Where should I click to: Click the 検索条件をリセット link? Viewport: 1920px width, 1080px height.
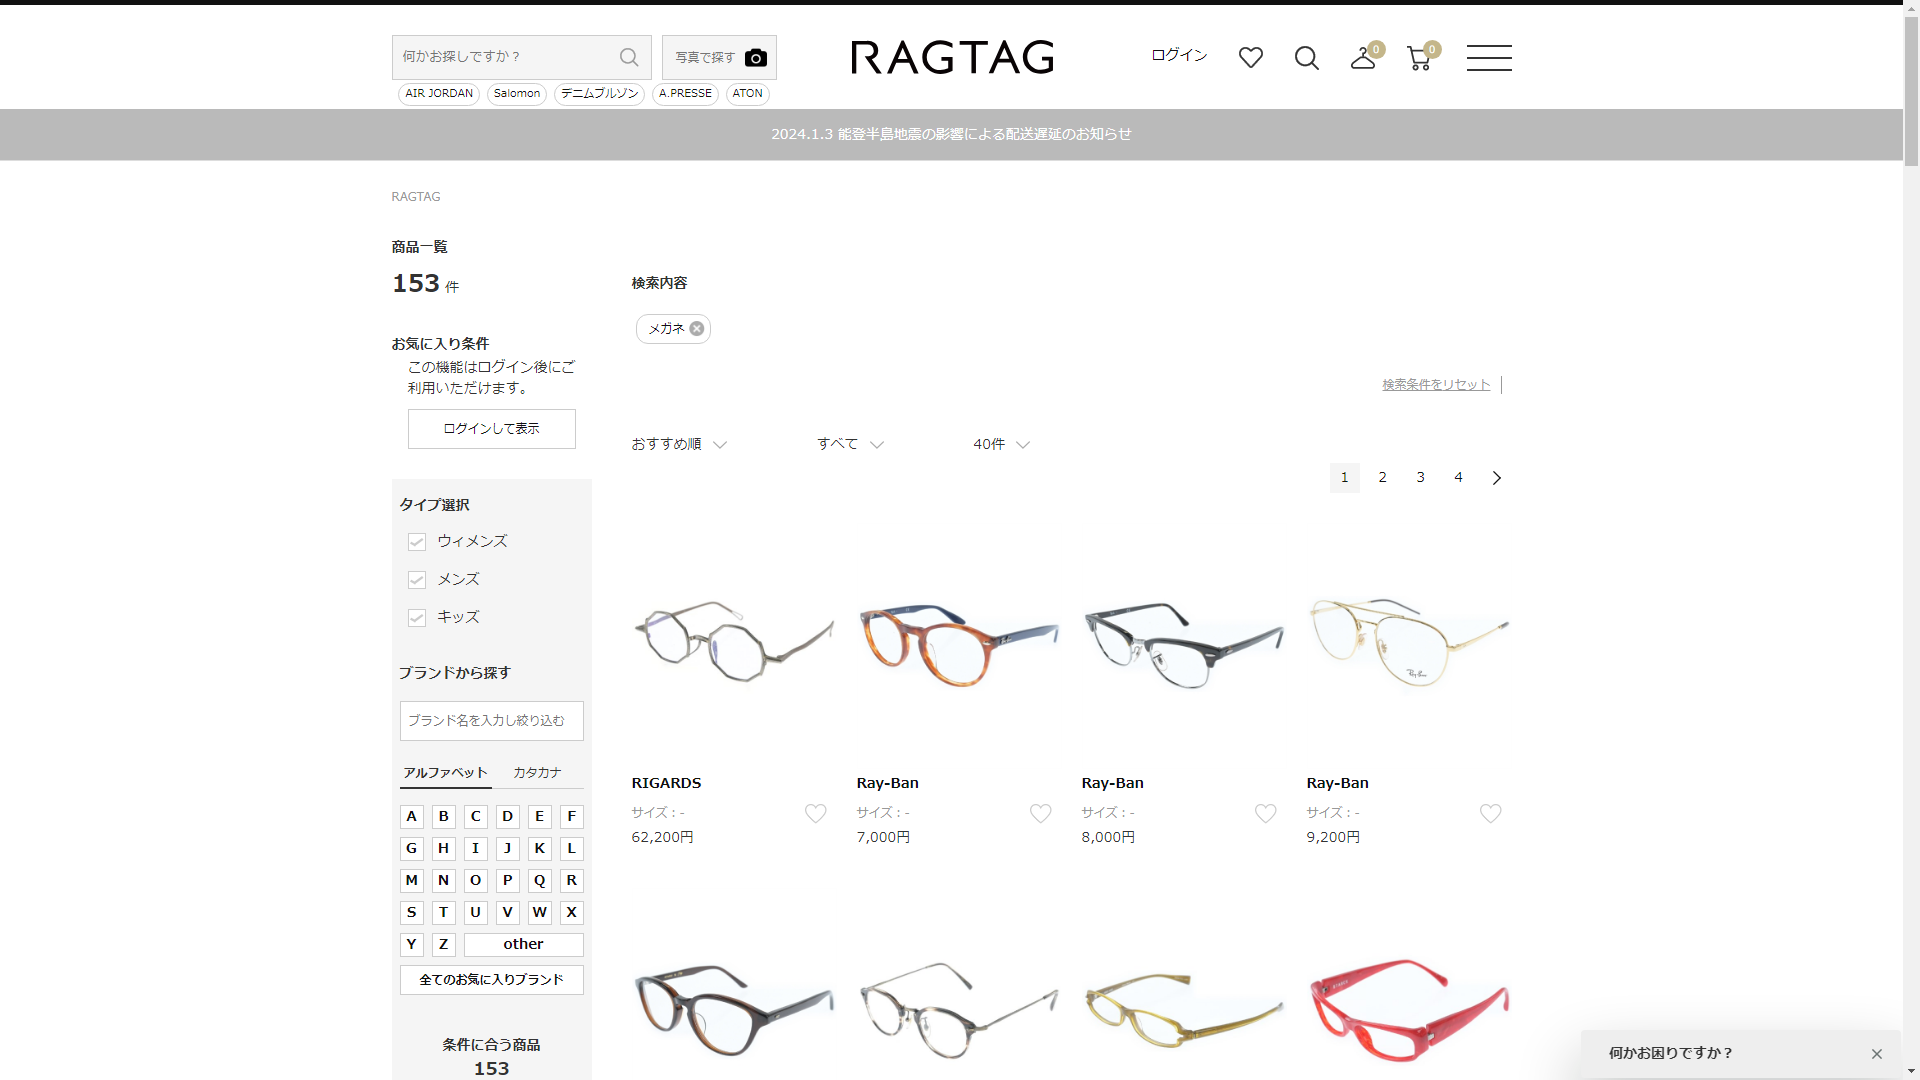coord(1435,385)
